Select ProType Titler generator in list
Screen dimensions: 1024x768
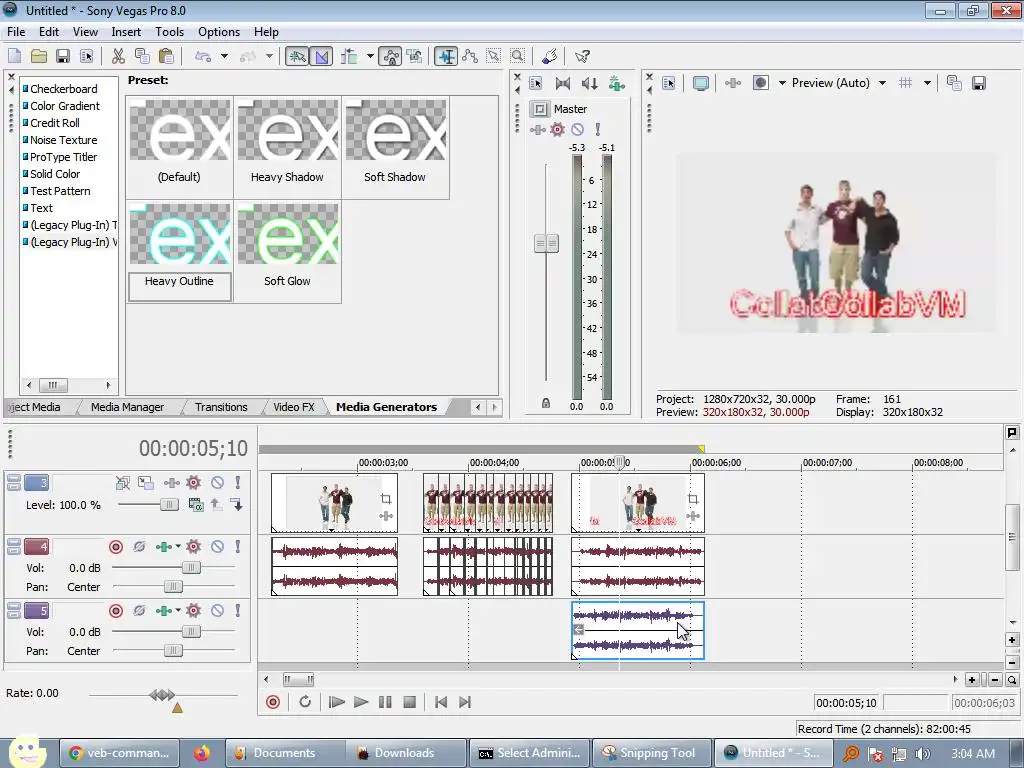pos(63,157)
